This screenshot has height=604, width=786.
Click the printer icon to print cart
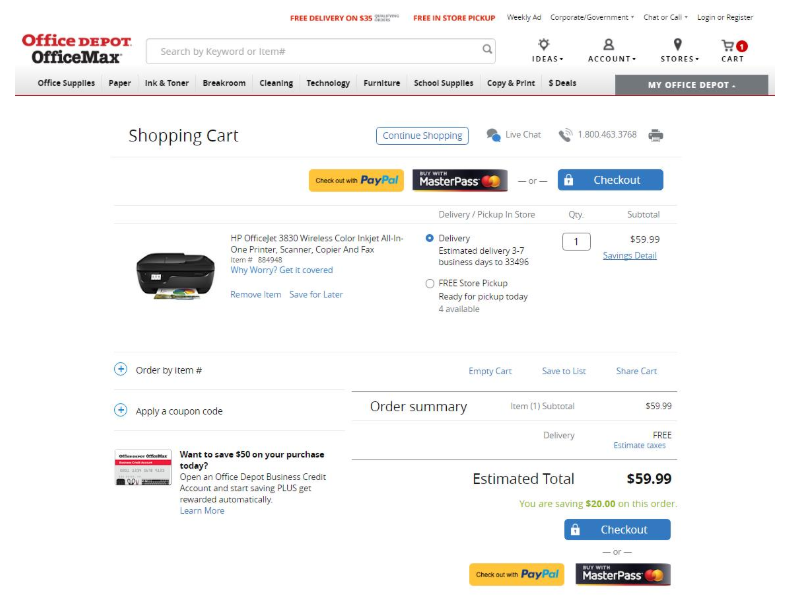655,135
